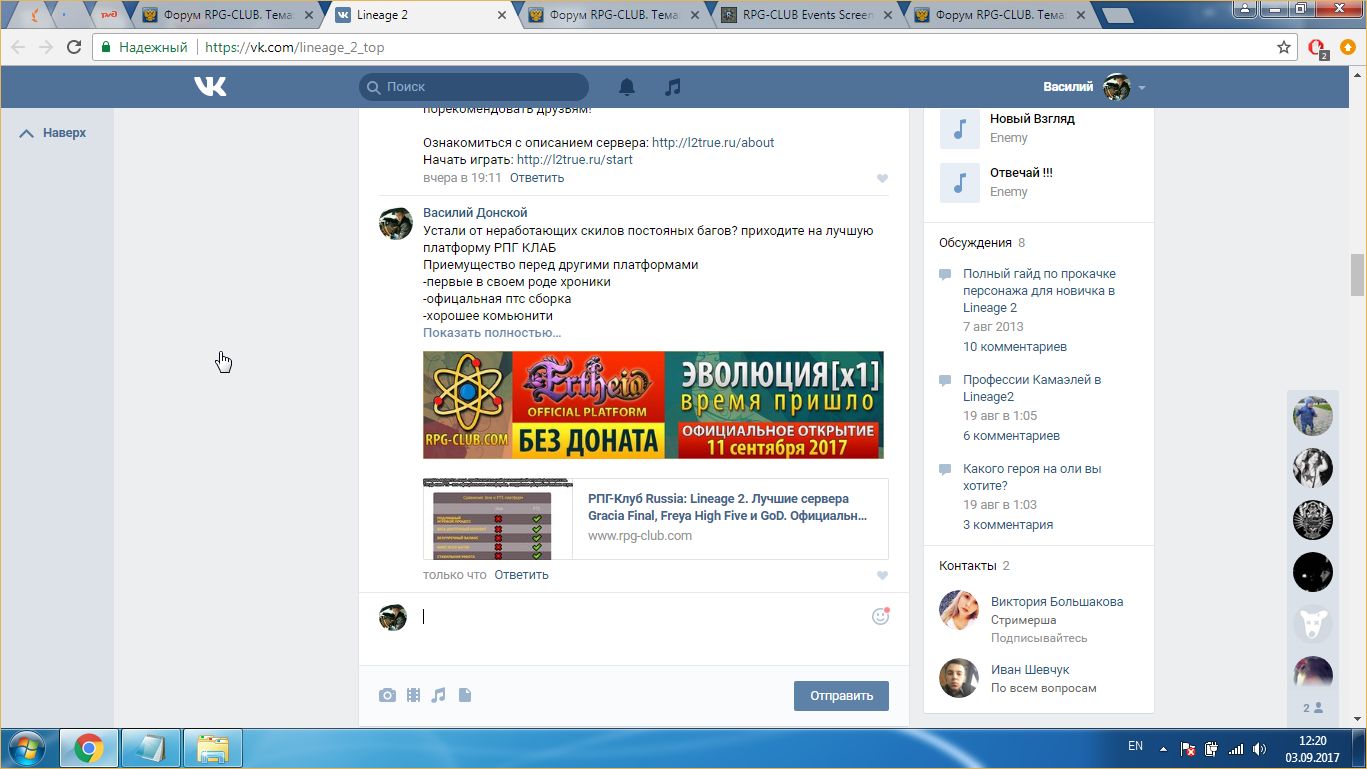
Task: Open Виктория Большакова contact
Action: [x=1057, y=602]
